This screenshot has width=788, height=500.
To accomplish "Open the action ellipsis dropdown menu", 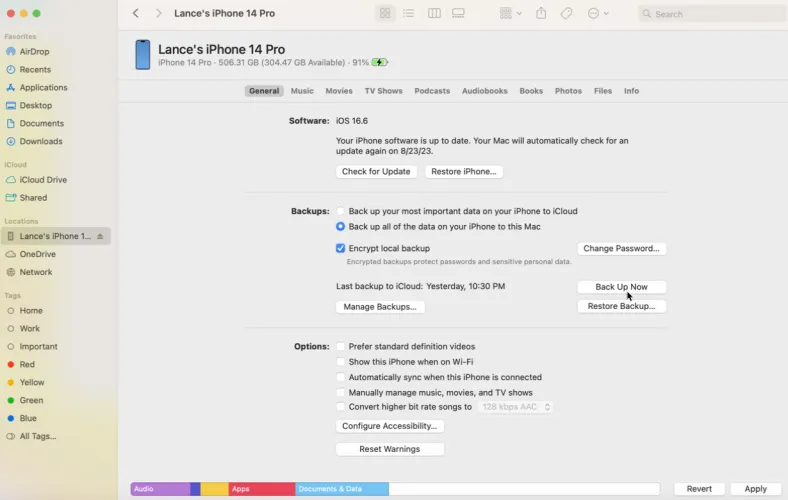I will (x=598, y=14).
